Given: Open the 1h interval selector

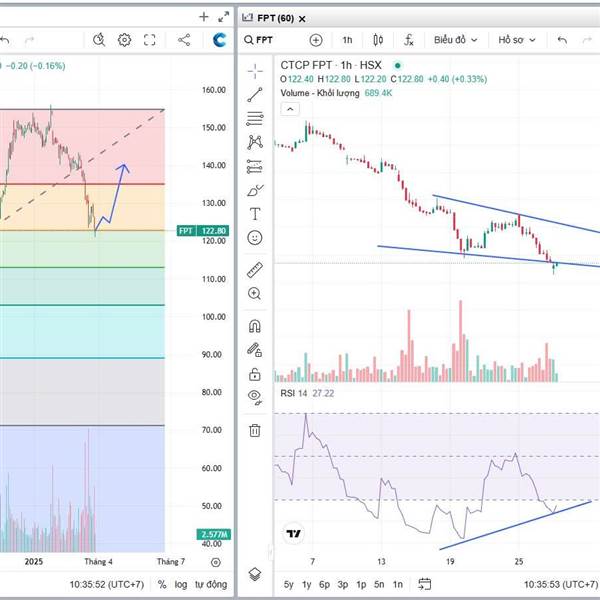Looking at the screenshot, I should click(x=347, y=40).
